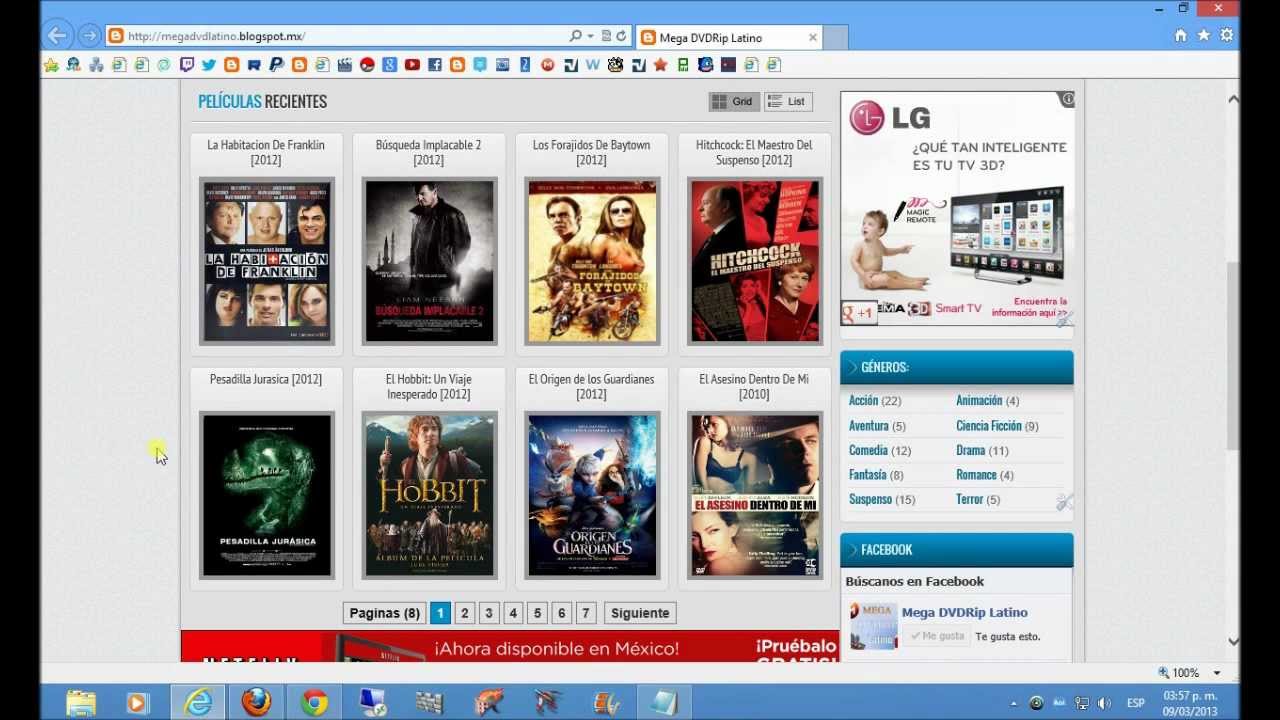Click the red star bookmark icon
This screenshot has width=1280, height=720.
point(660,65)
